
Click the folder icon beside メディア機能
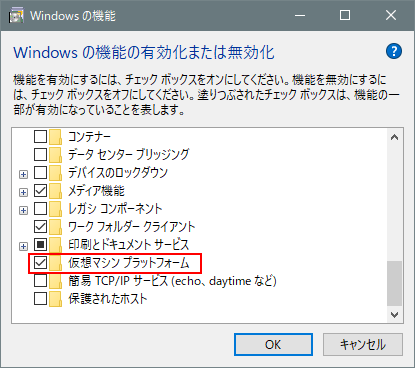[x=56, y=190]
